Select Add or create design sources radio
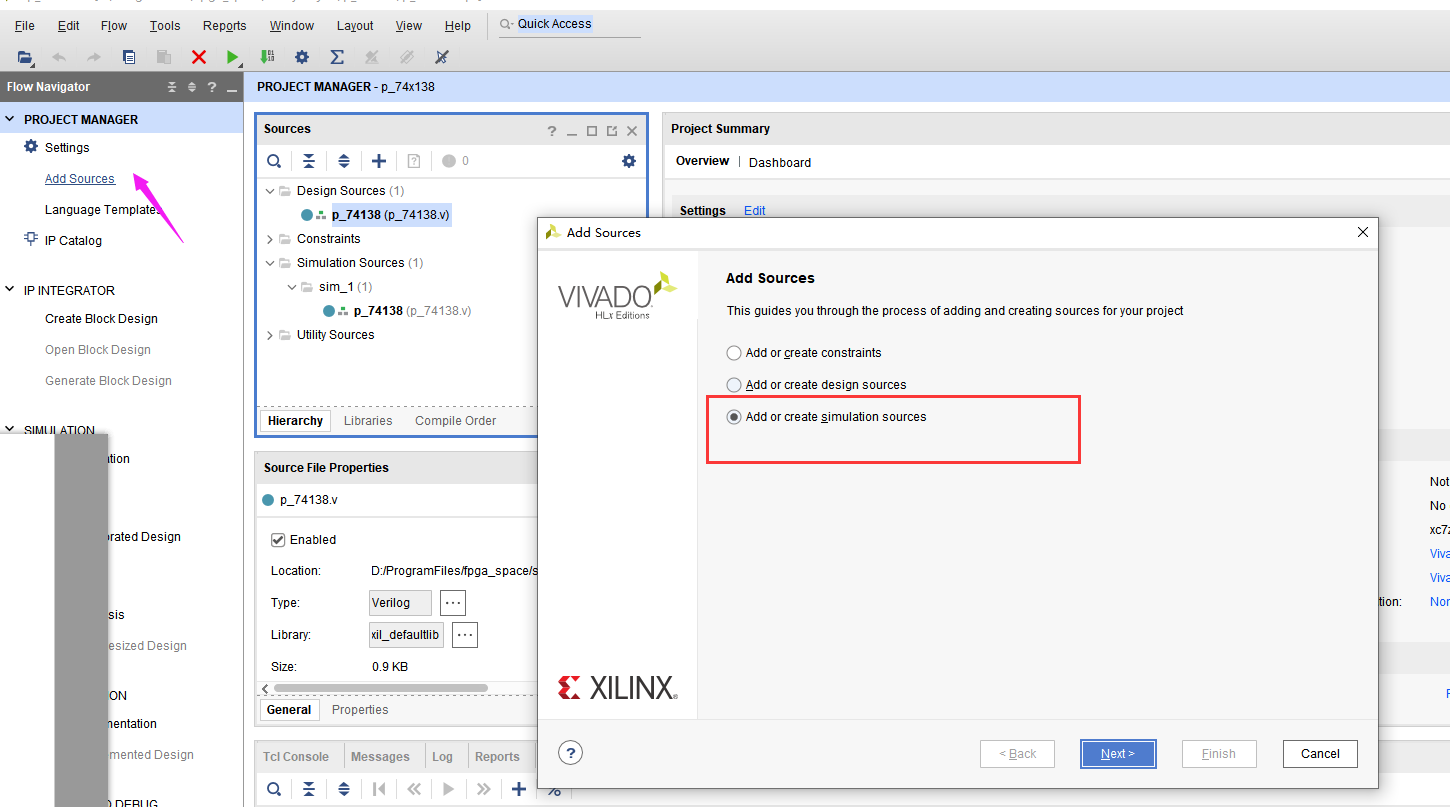Viewport: 1450px width, 807px height. tap(734, 385)
